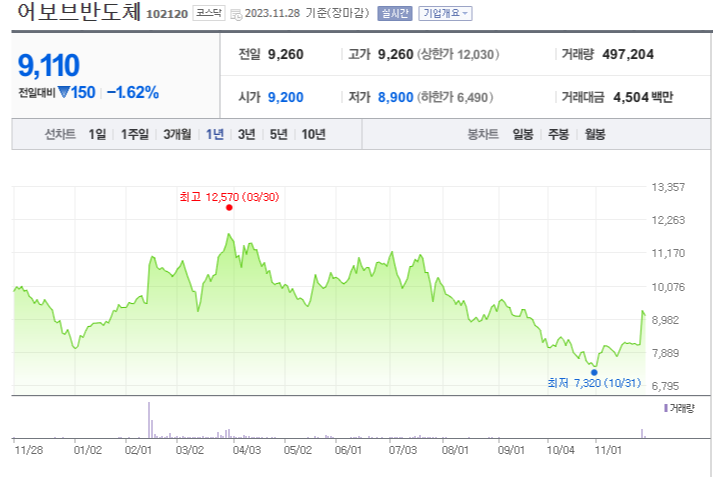This screenshot has height=477, width=713.
Task: Switch to the 월봉 candle chart
Action: pos(595,134)
